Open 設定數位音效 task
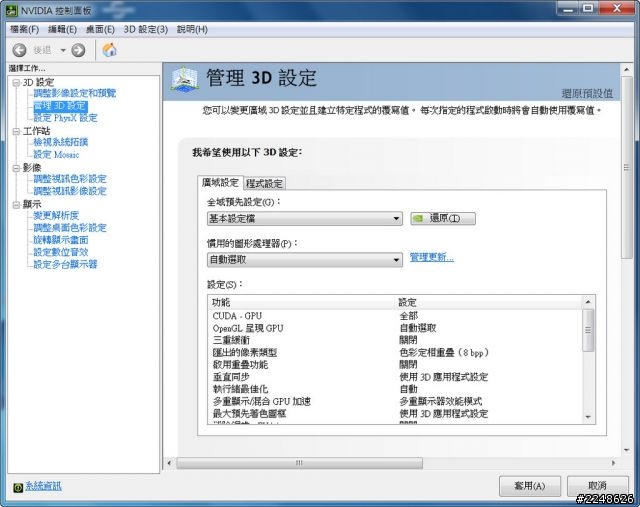The height and width of the screenshot is (507, 640). (x=60, y=252)
